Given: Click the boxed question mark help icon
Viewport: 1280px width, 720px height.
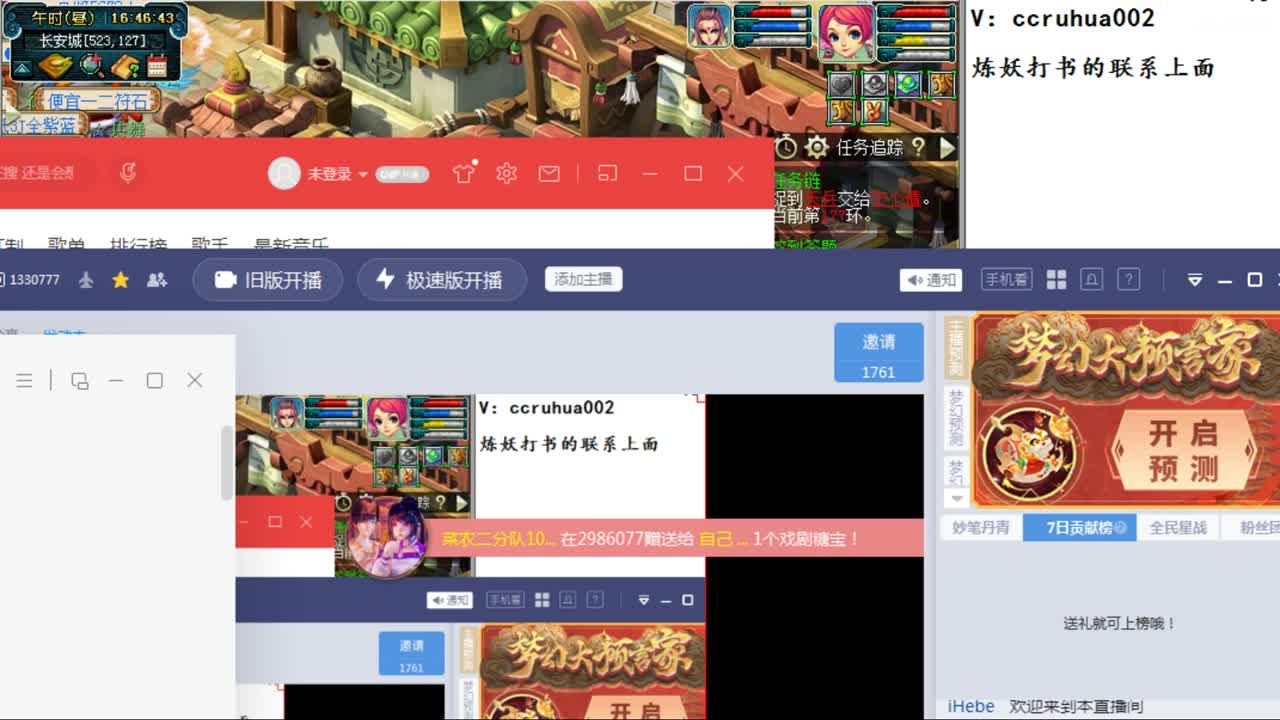Looking at the screenshot, I should click(1128, 280).
